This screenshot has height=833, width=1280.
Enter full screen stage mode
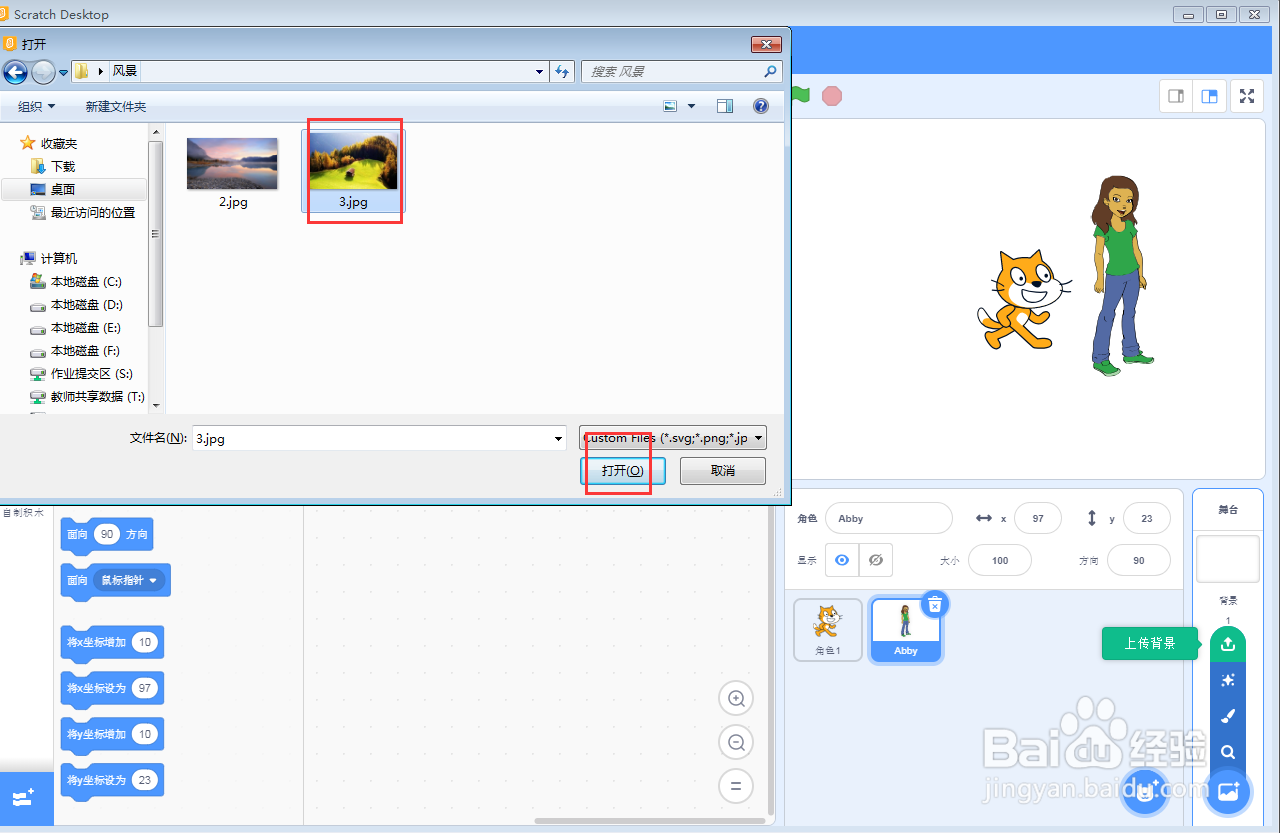1247,96
